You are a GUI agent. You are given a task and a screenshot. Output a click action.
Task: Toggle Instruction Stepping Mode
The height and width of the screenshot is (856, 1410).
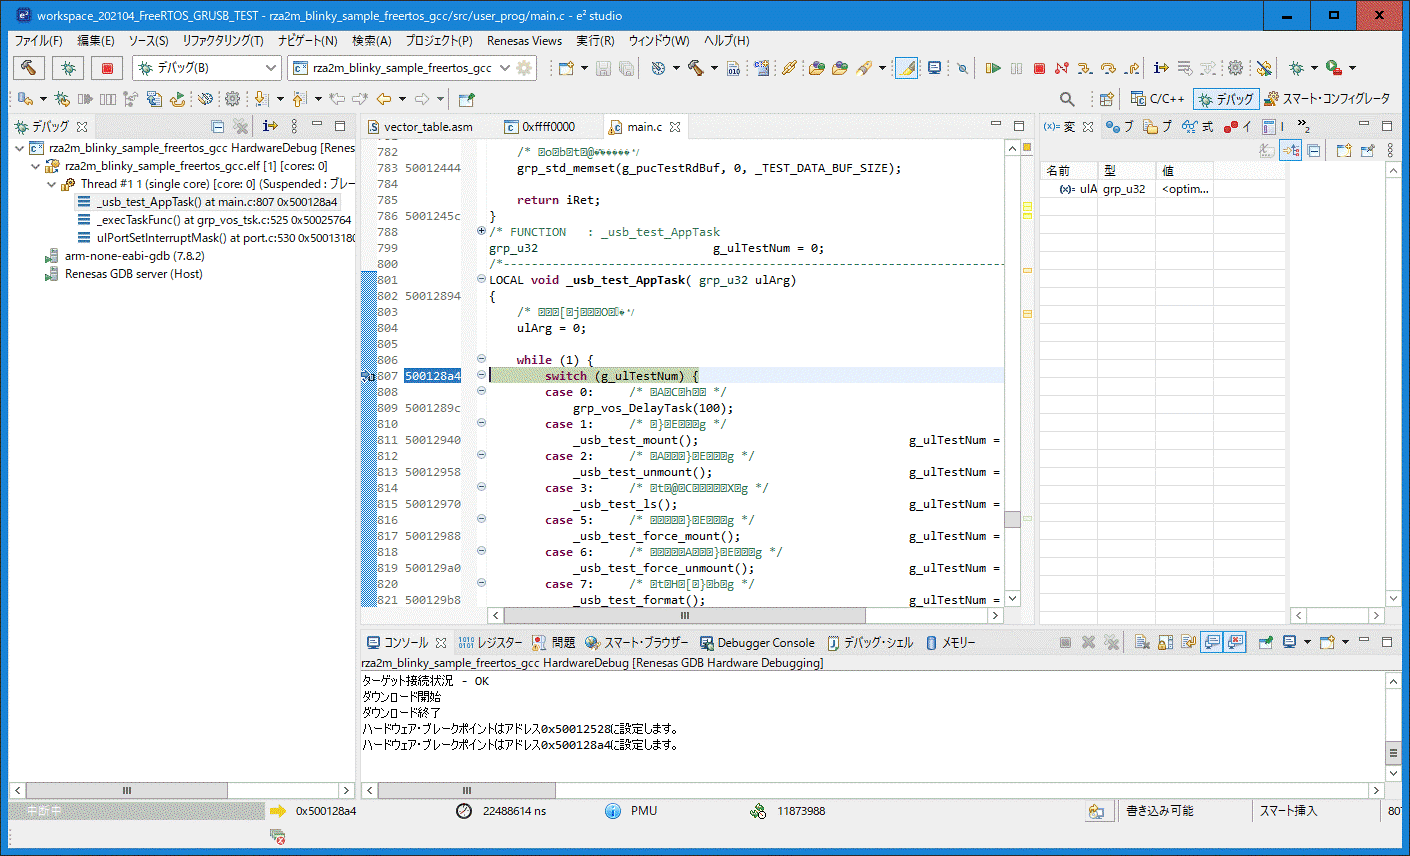[x=1160, y=68]
